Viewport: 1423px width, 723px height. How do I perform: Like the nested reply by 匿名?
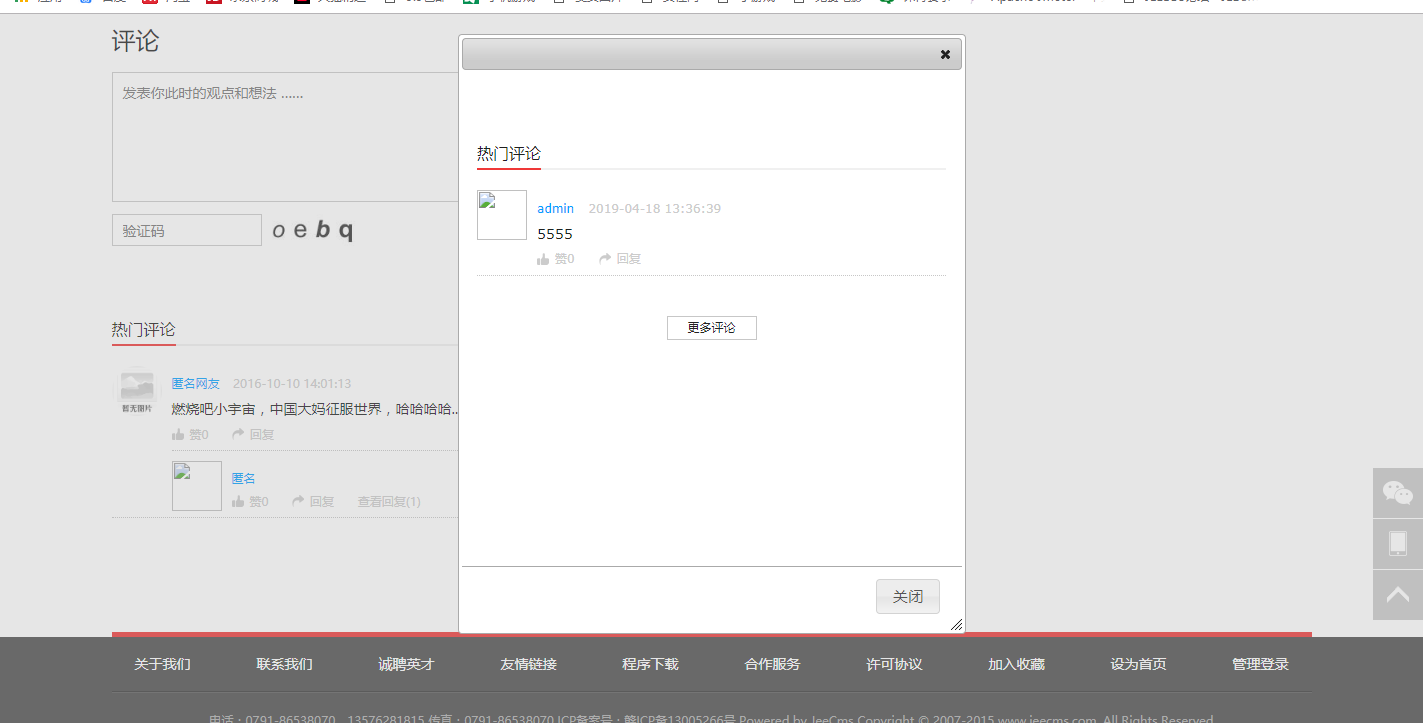click(250, 501)
